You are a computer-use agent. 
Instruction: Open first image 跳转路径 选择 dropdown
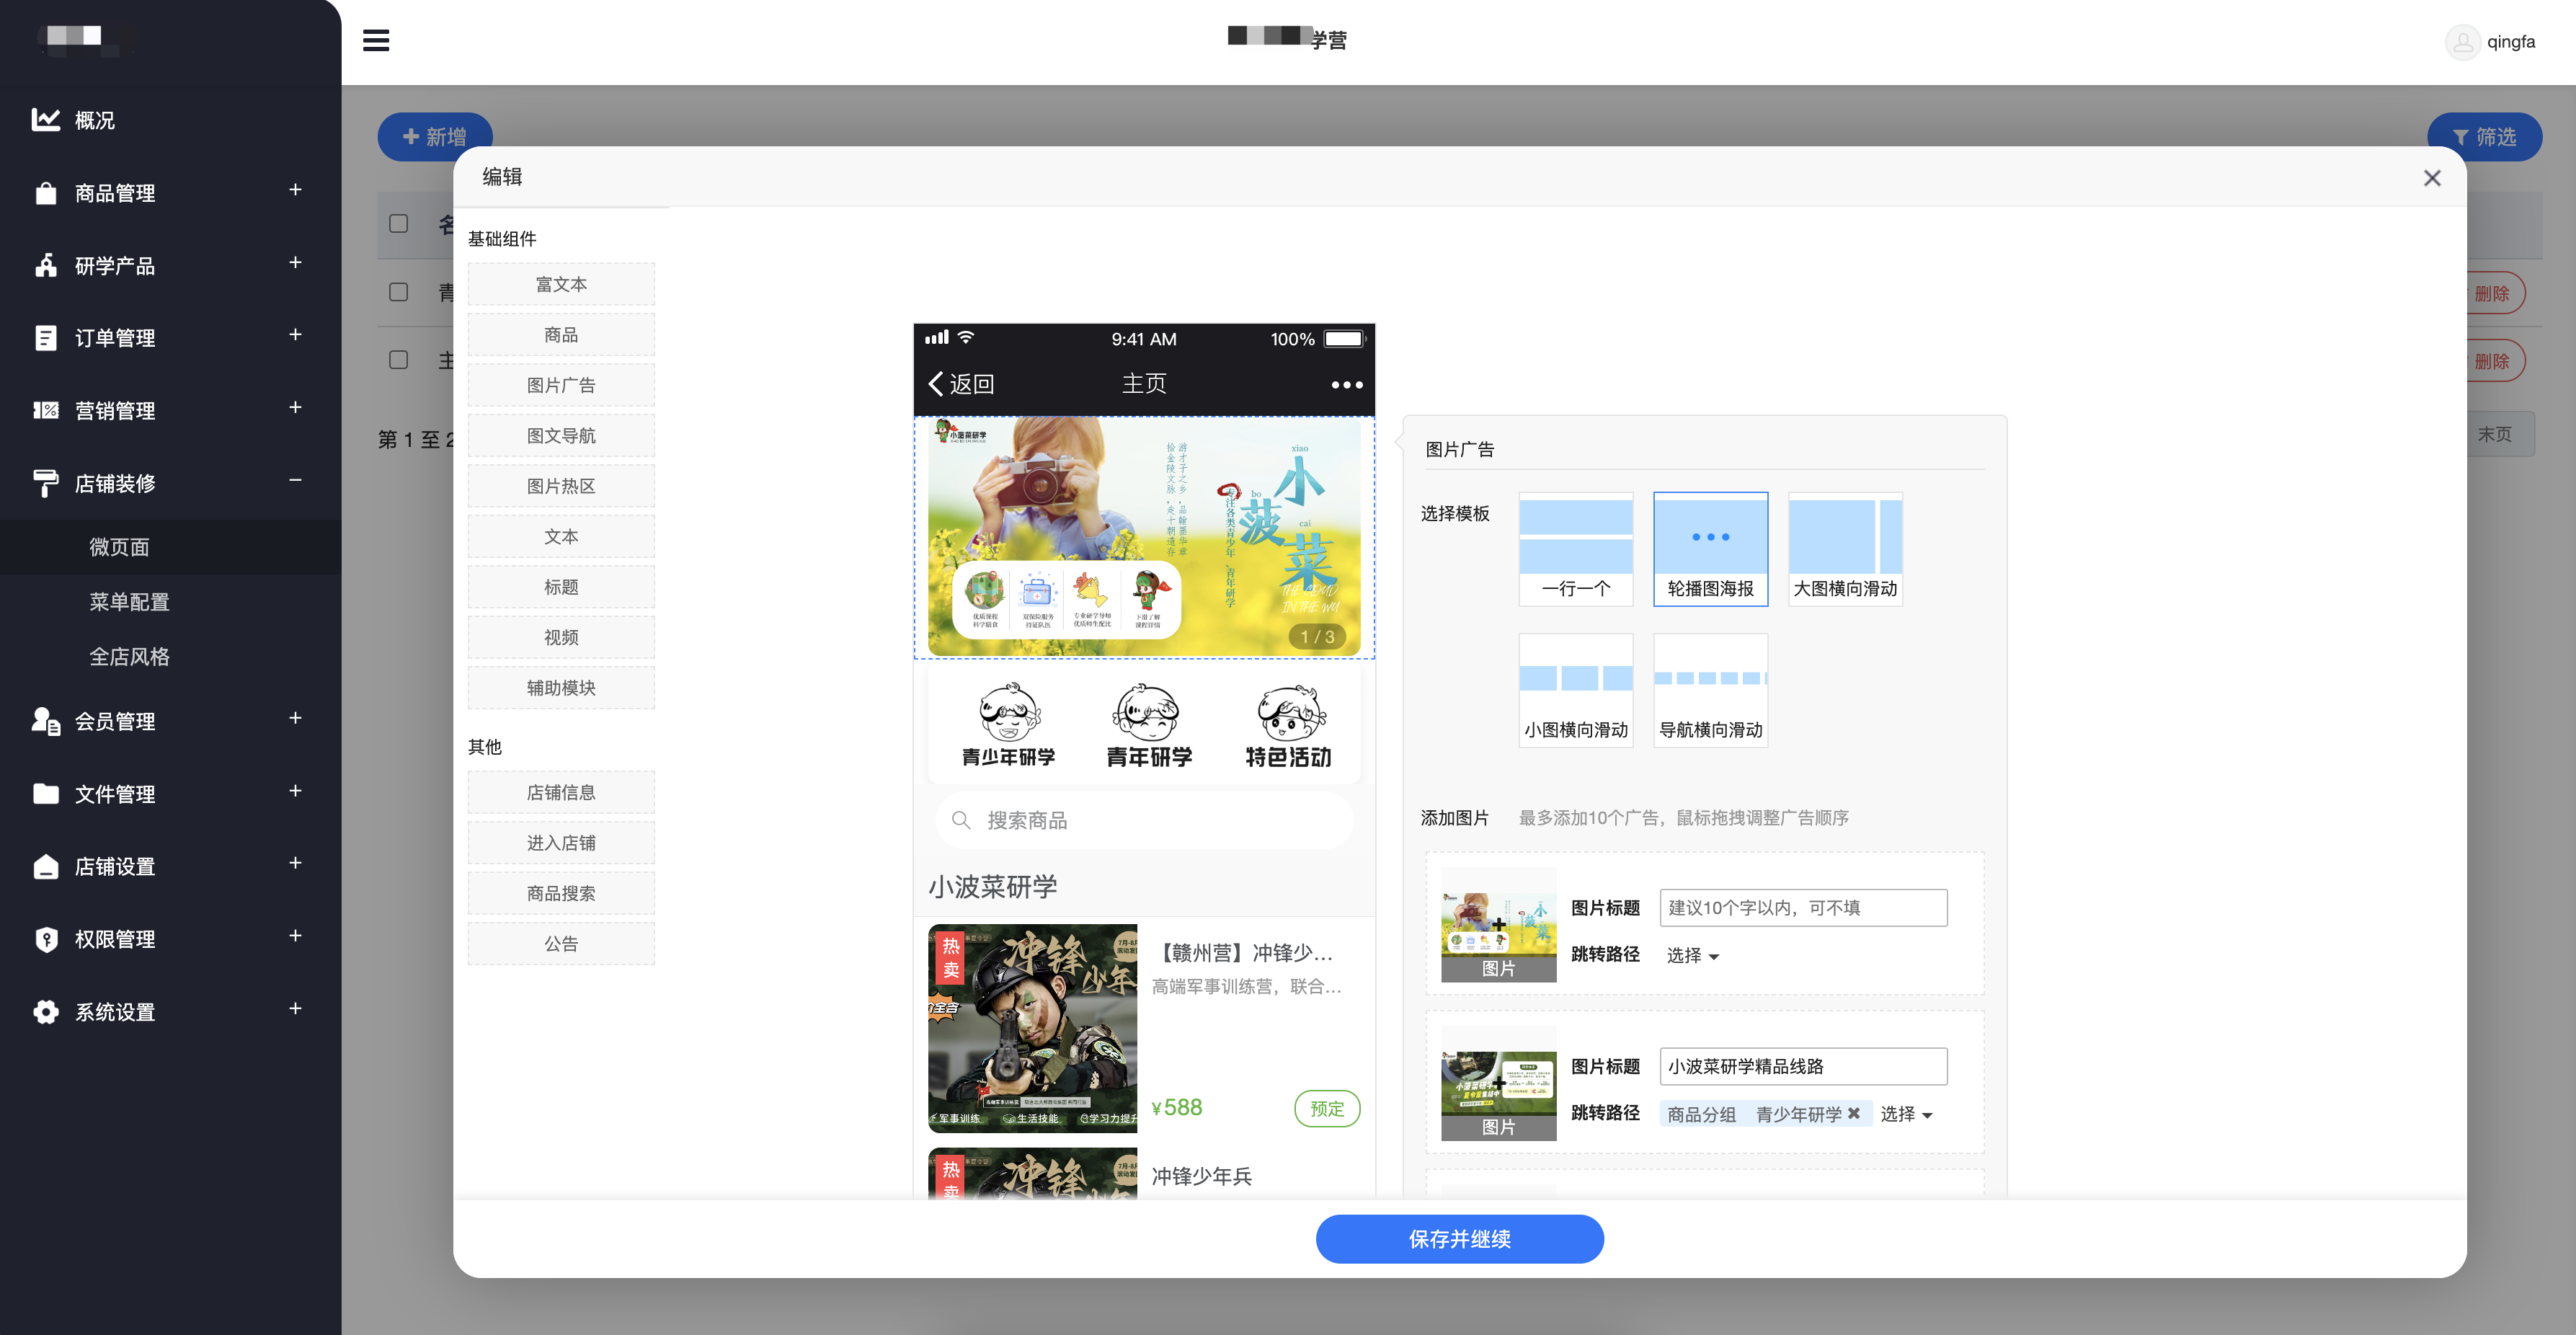[x=1692, y=956]
